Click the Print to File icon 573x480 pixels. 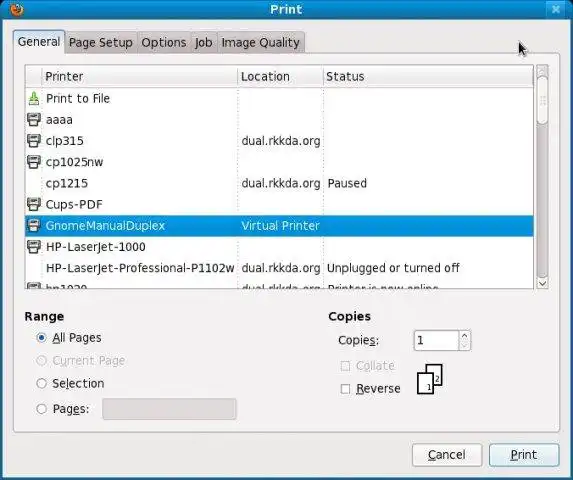pos(34,98)
